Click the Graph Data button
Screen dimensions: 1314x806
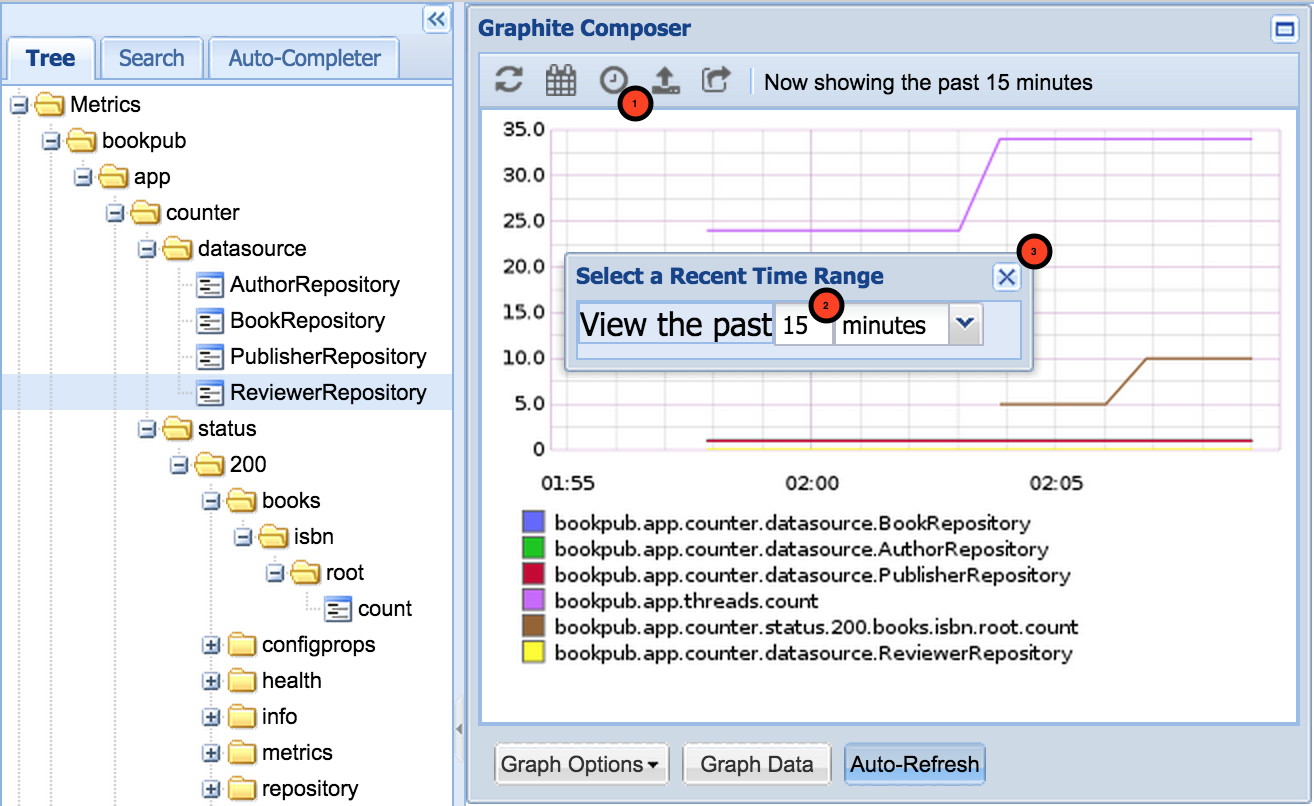[x=756, y=765]
